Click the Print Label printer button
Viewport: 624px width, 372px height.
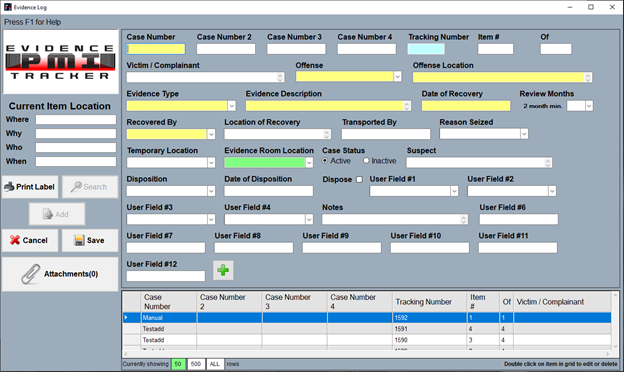pyautogui.click(x=30, y=187)
